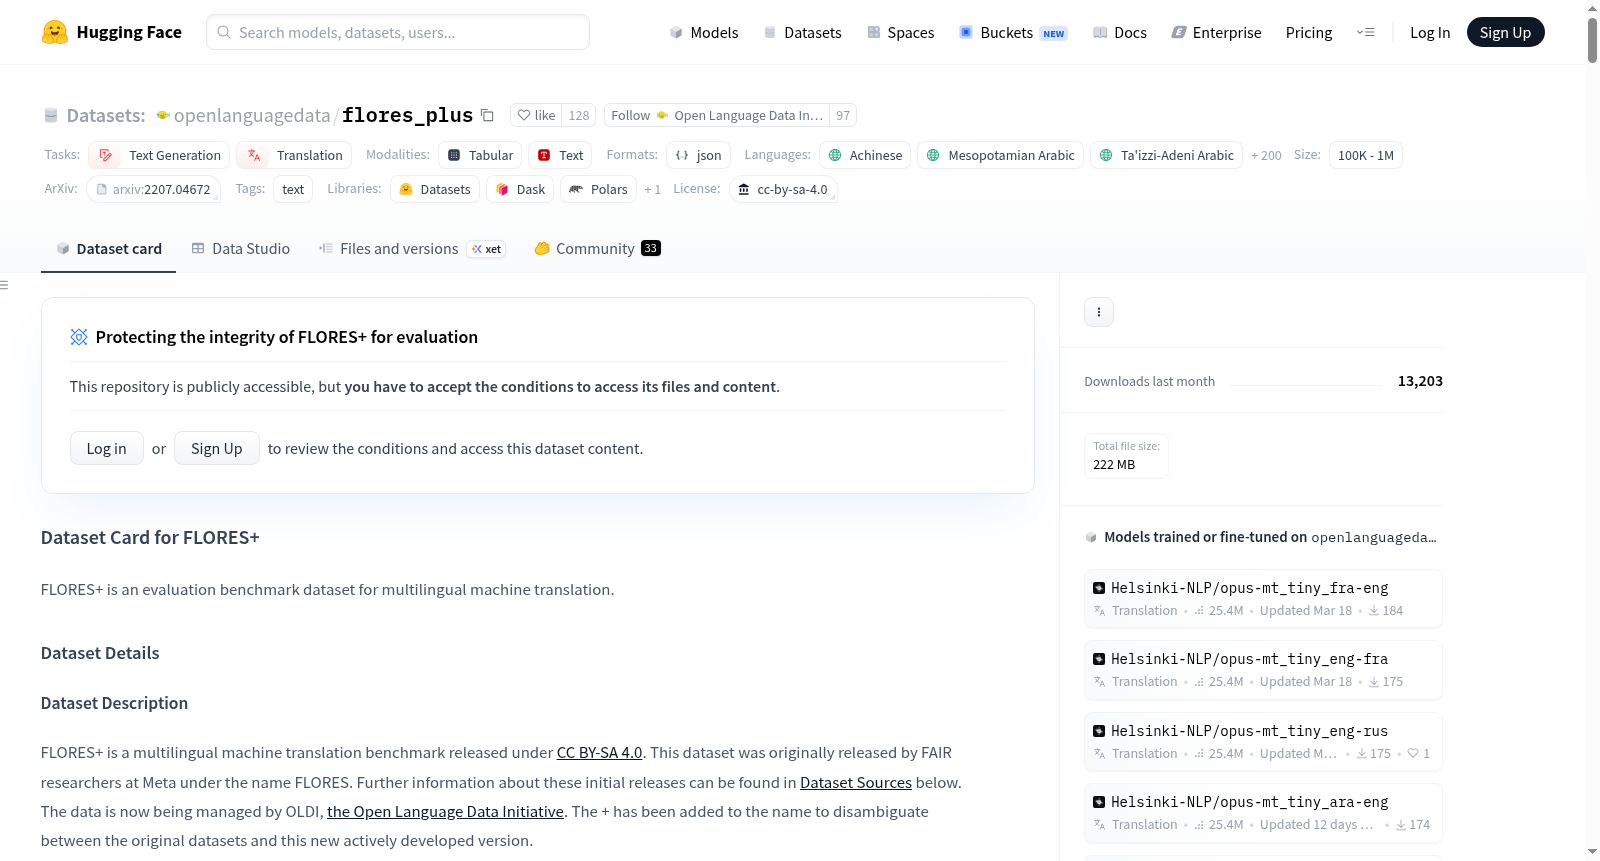Filter by Tabular modality

tap(480, 155)
